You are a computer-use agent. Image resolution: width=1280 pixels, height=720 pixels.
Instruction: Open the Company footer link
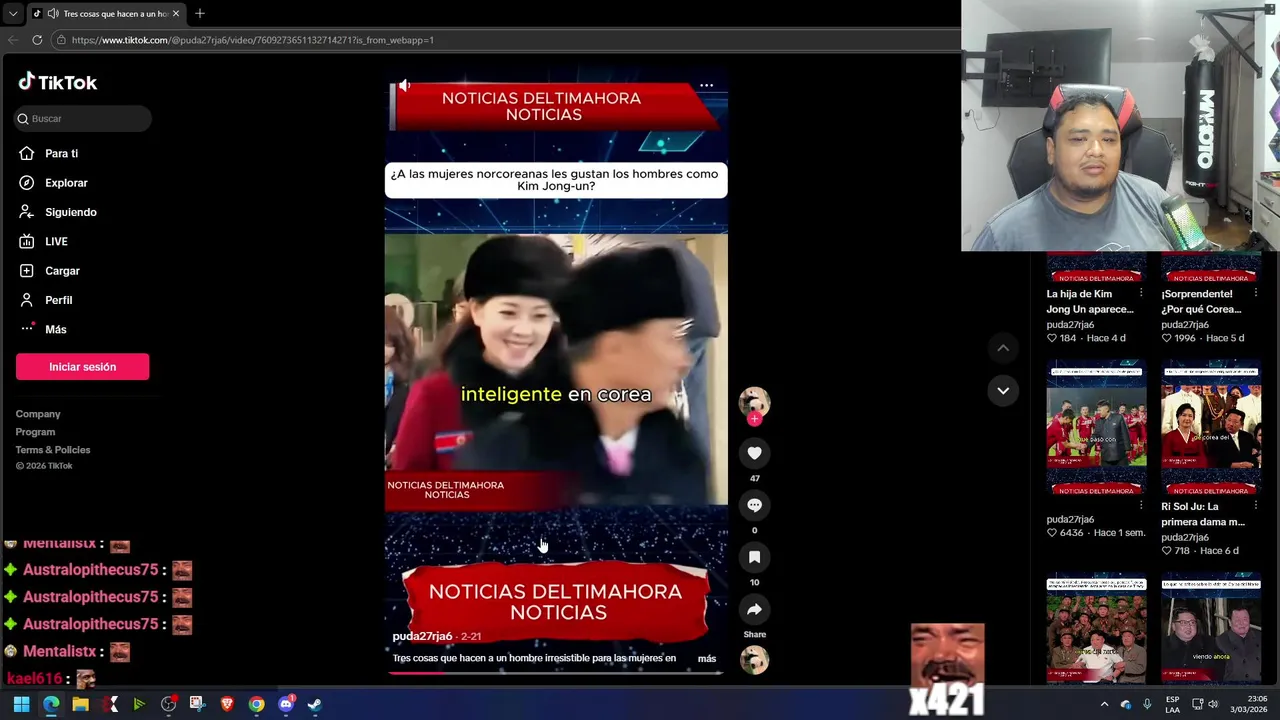(x=38, y=414)
